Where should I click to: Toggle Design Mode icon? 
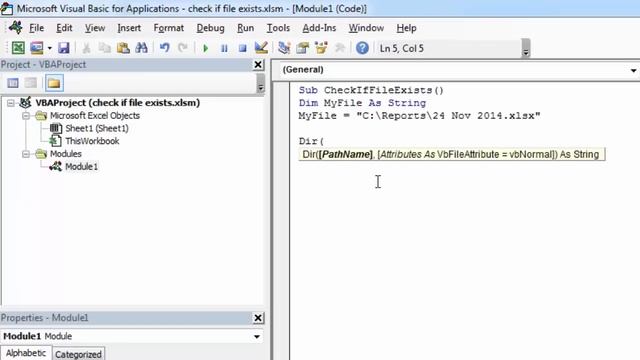click(x=261, y=48)
